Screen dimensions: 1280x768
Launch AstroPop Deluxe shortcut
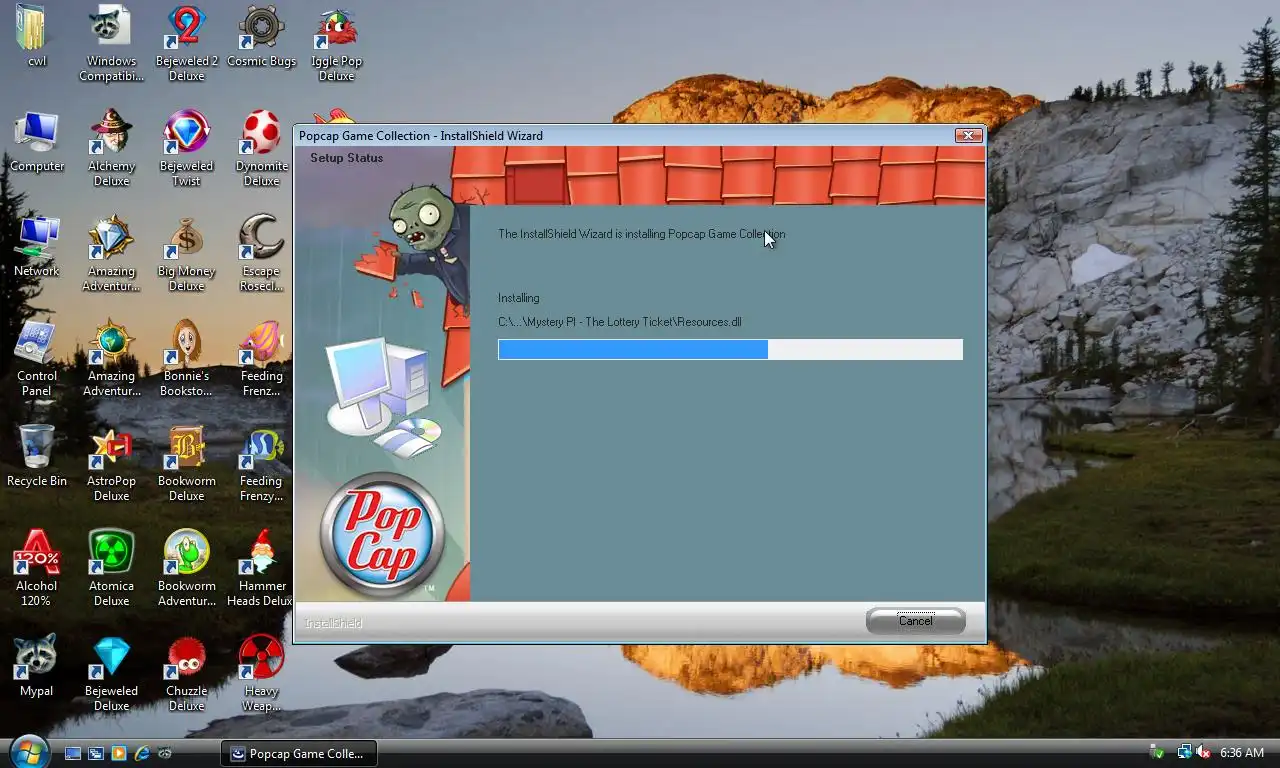click(111, 464)
